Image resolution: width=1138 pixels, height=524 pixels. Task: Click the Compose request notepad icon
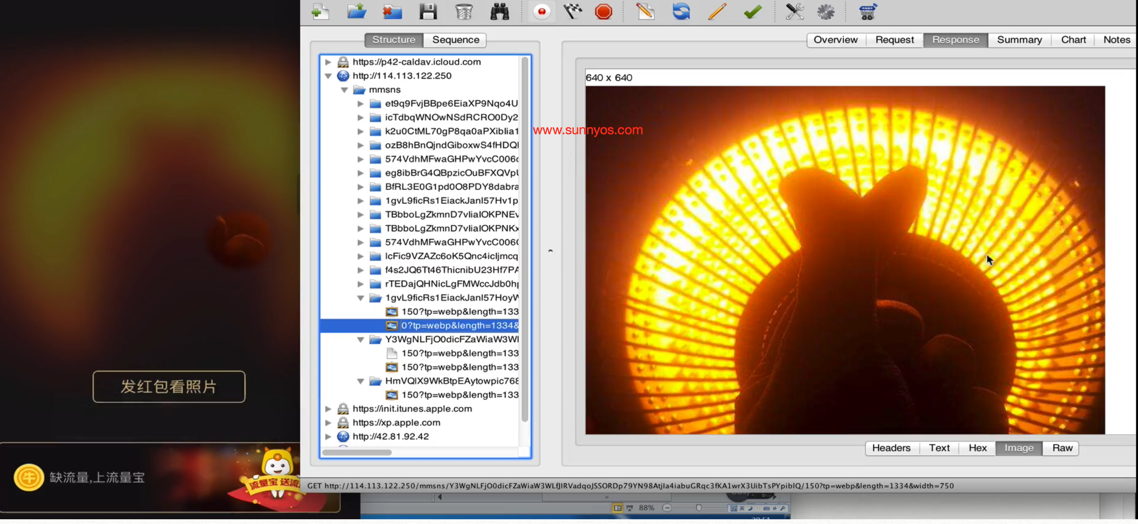tap(644, 12)
